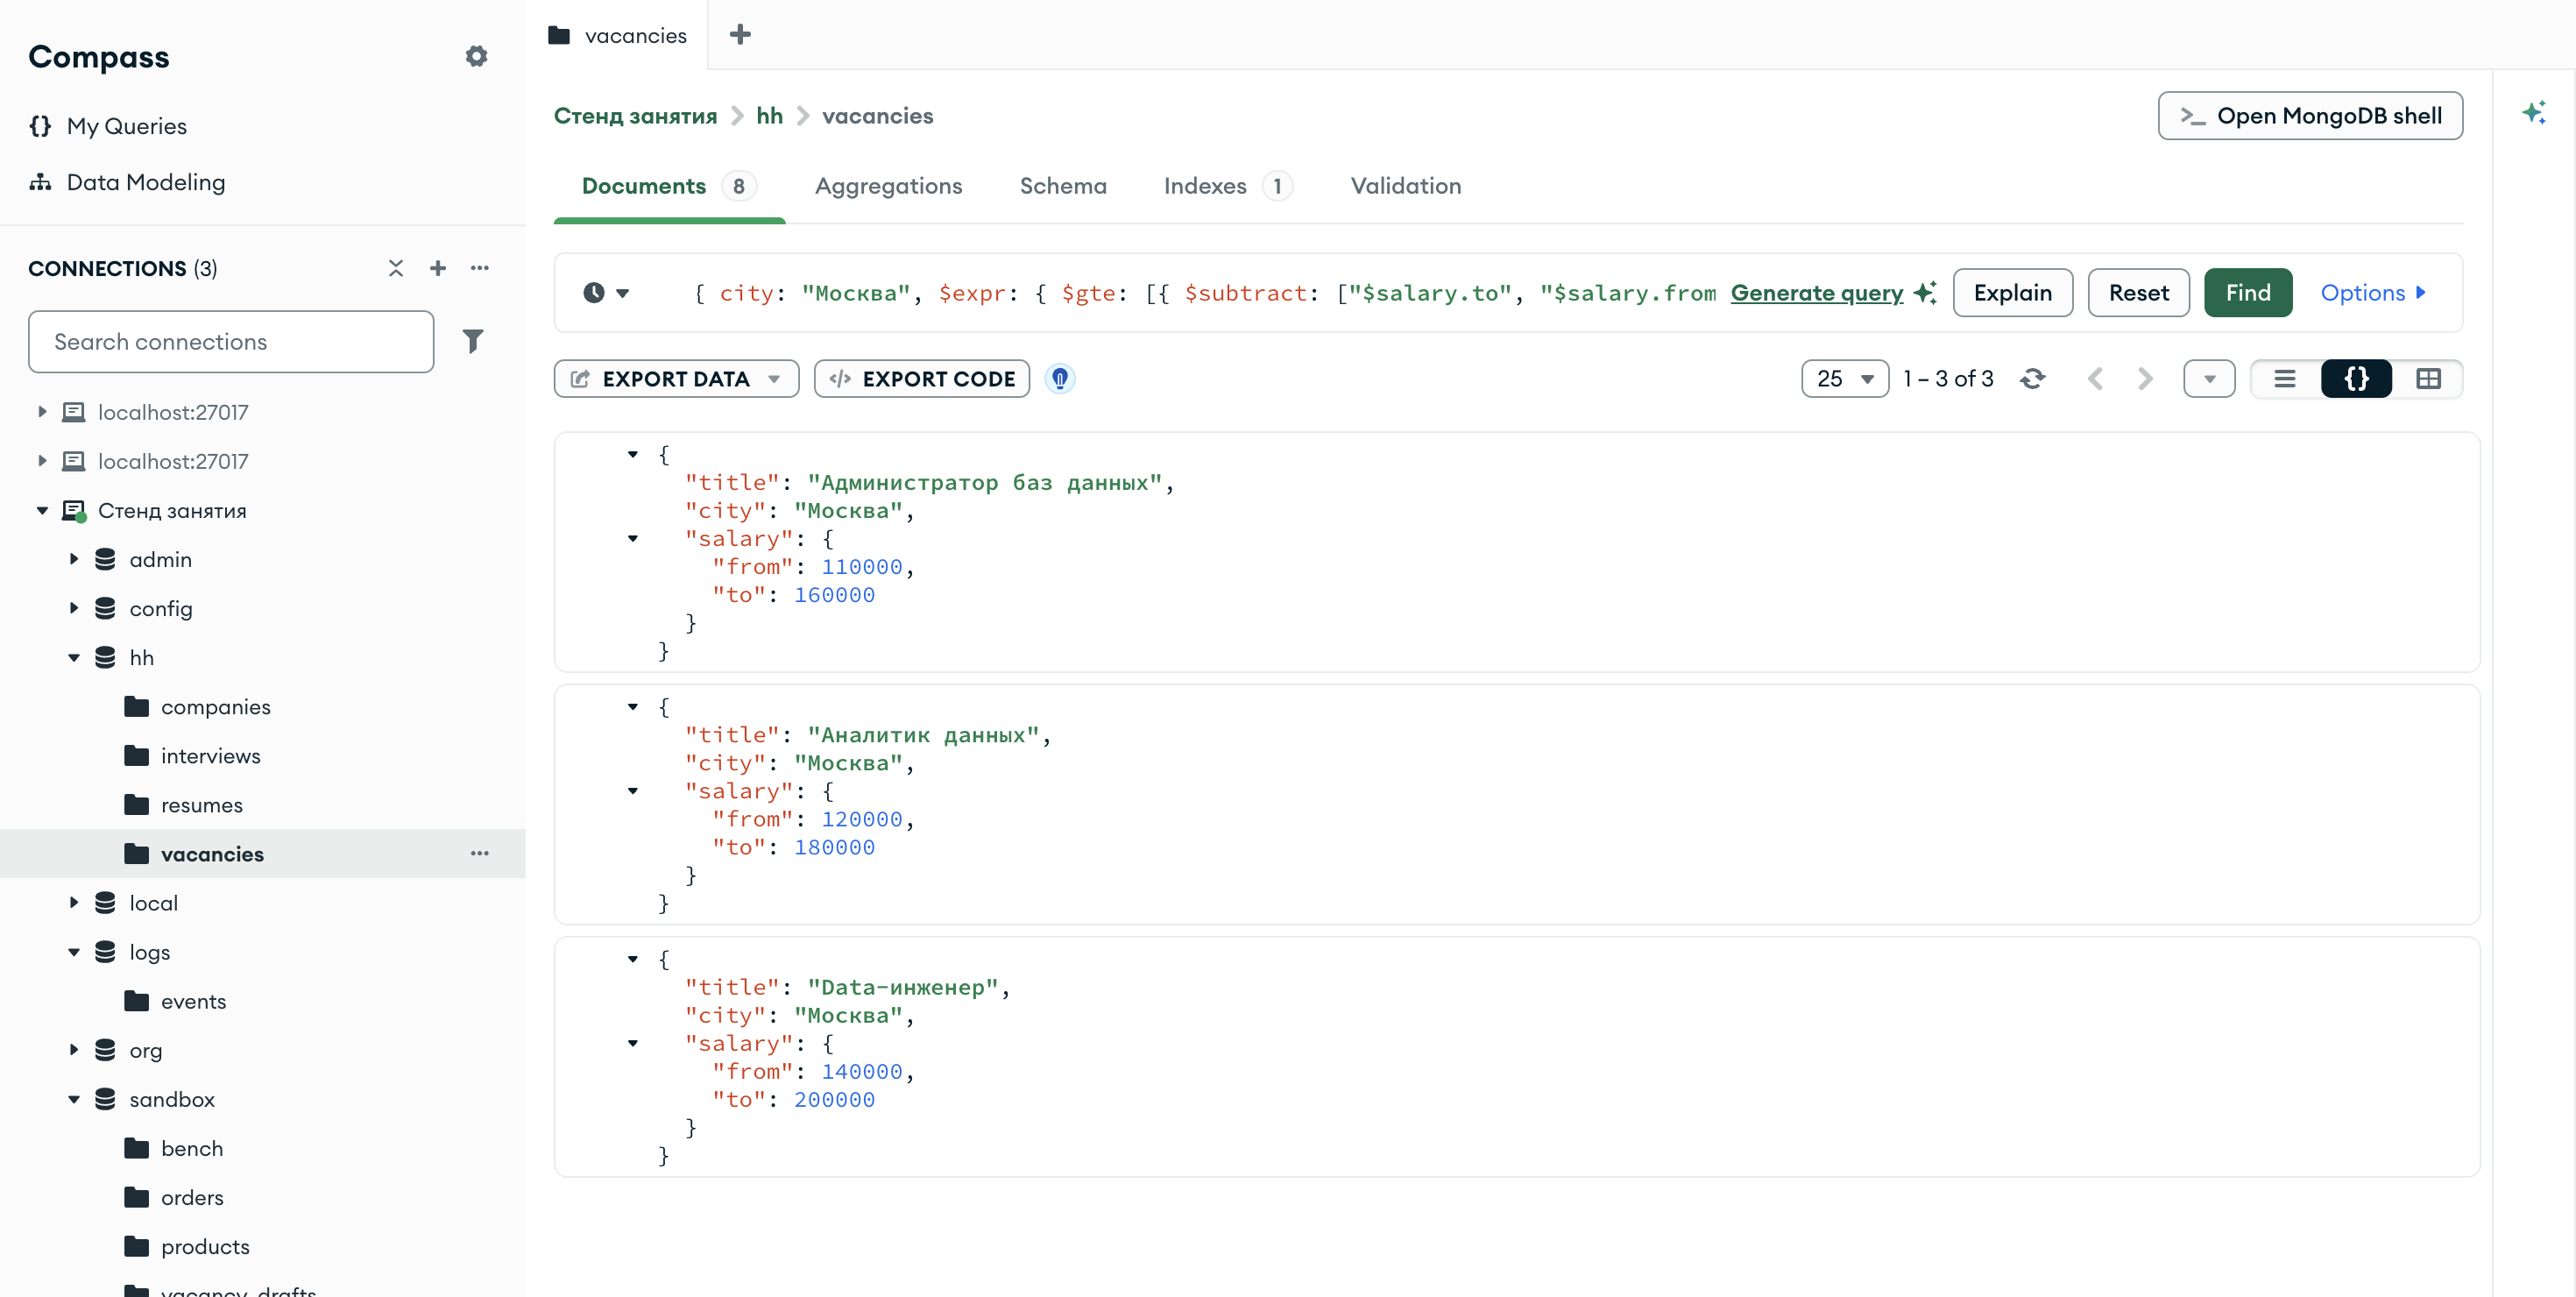Viewport: 2576px width, 1297px height.
Task: Click the AI sparkle icon next to Generate query
Action: [1924, 292]
